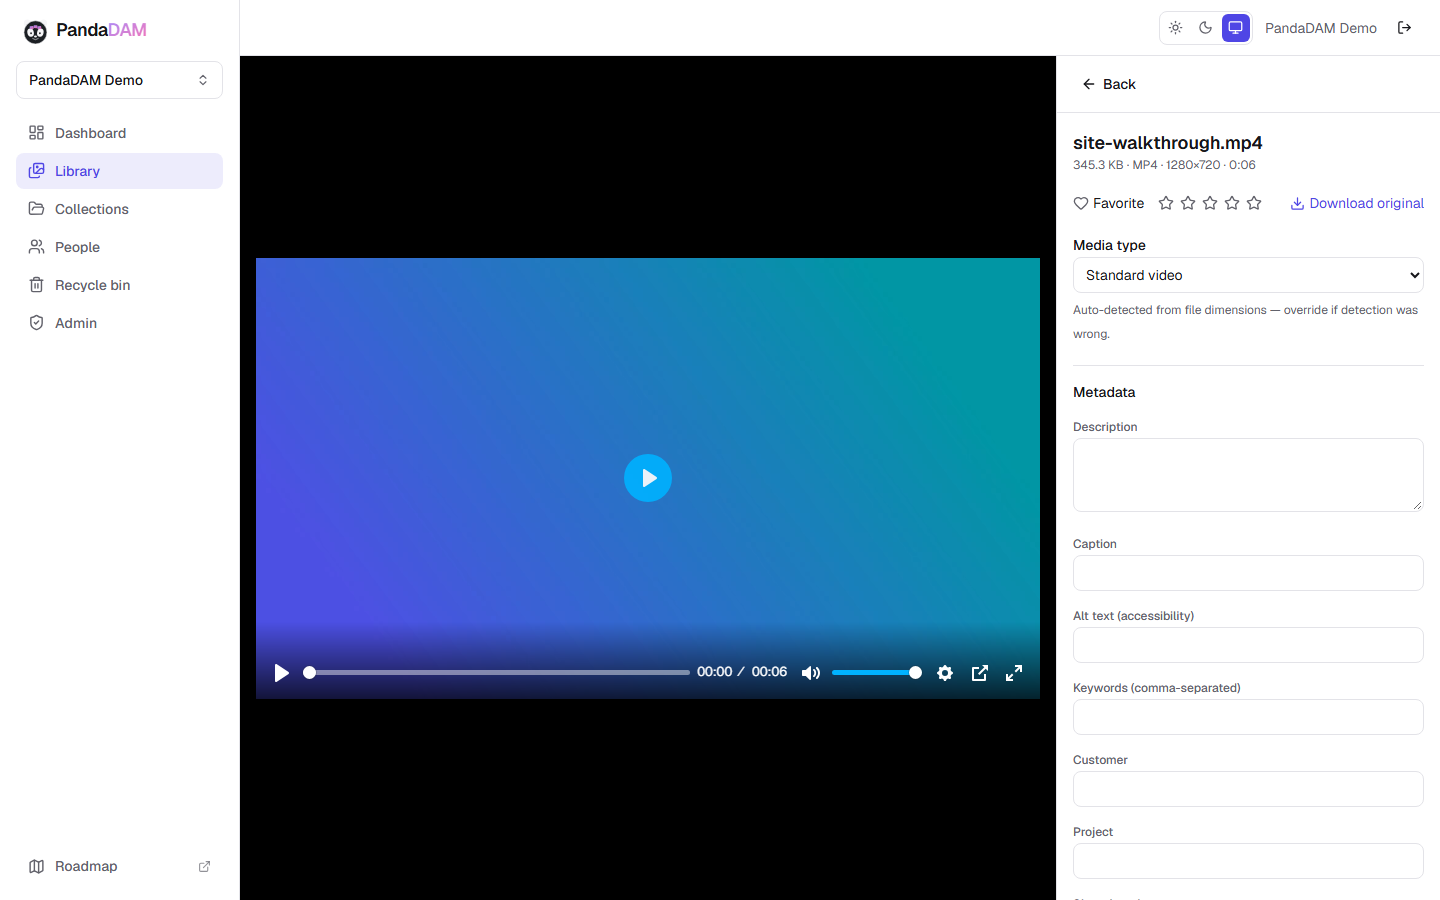Image resolution: width=1440 pixels, height=900 pixels.
Task: Open the Roadmap link
Action: click(x=119, y=866)
